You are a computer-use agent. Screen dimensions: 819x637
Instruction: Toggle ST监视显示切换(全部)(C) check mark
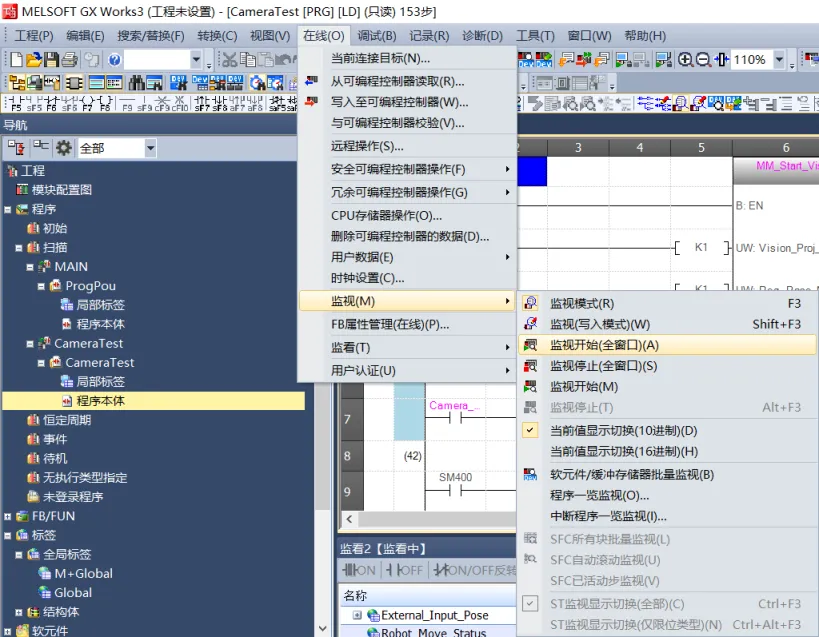(x=530, y=604)
